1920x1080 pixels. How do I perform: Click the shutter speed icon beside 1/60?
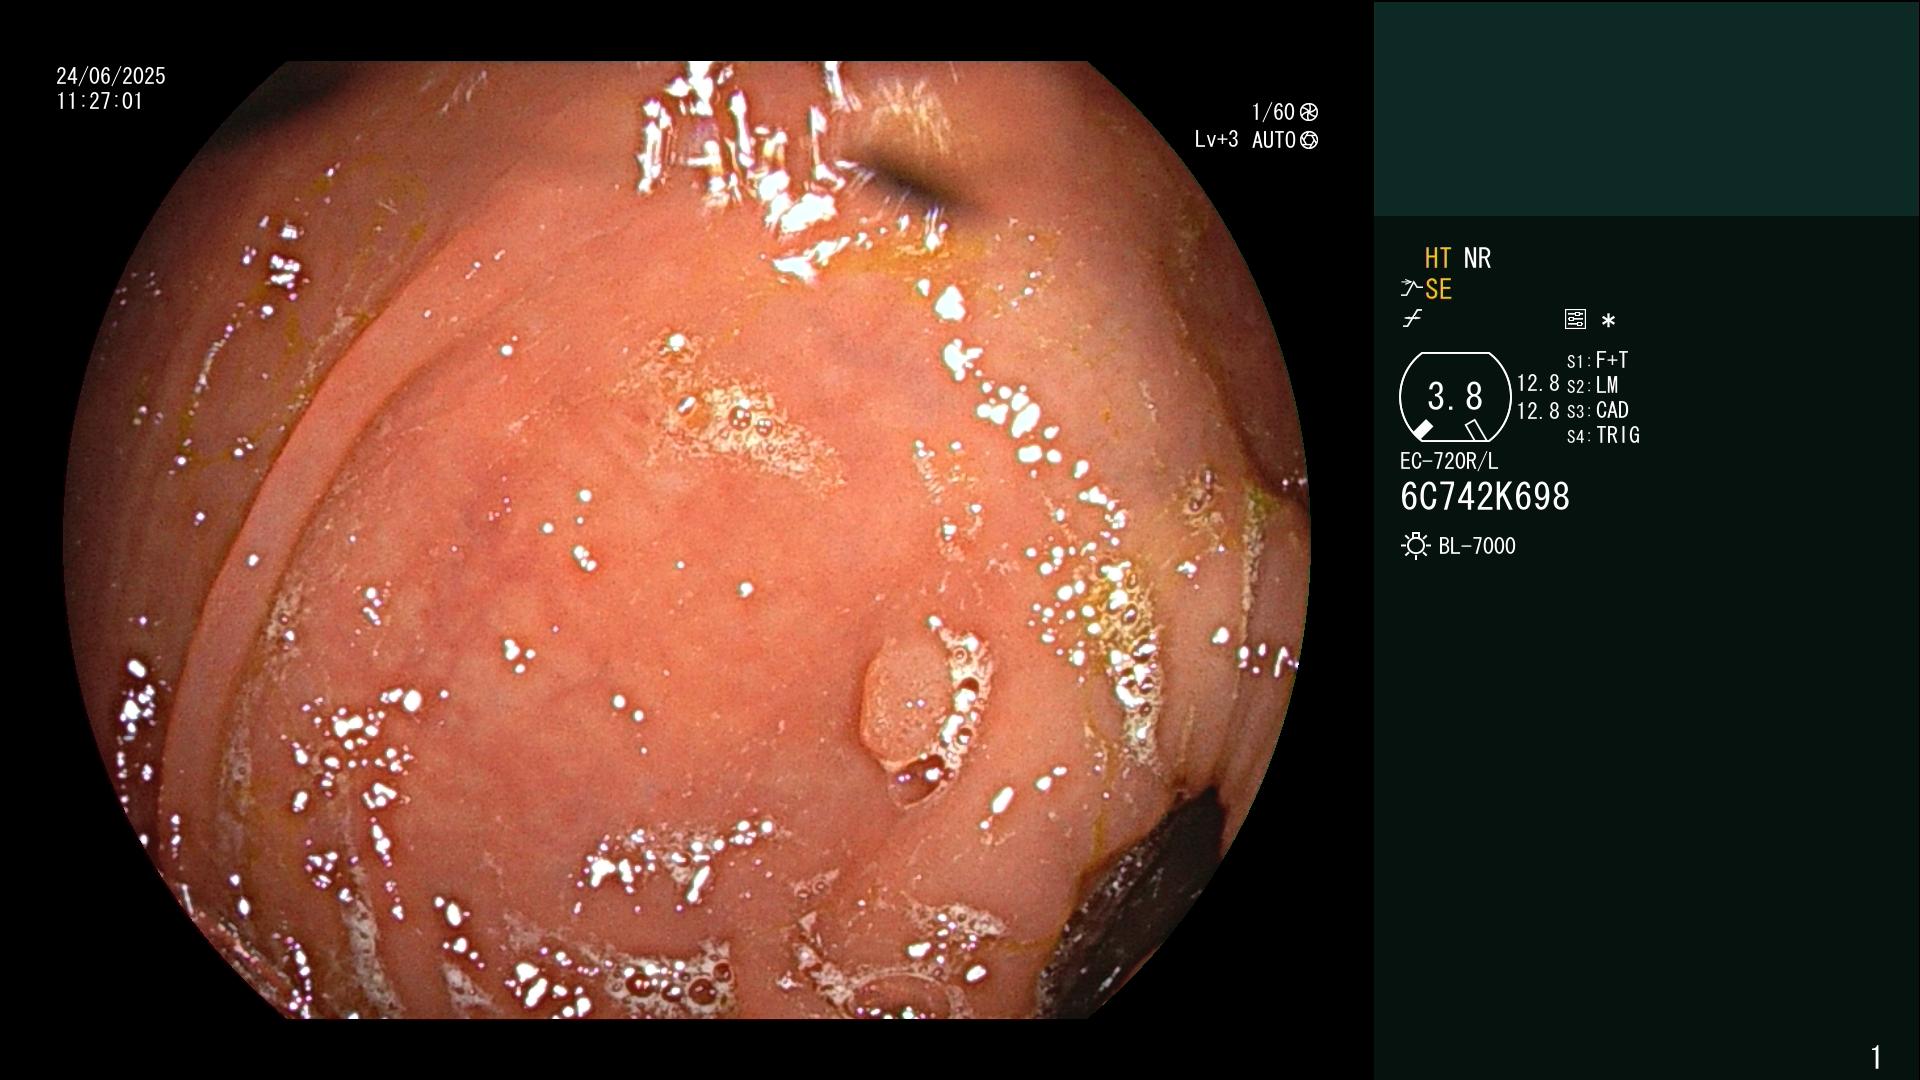[1309, 112]
